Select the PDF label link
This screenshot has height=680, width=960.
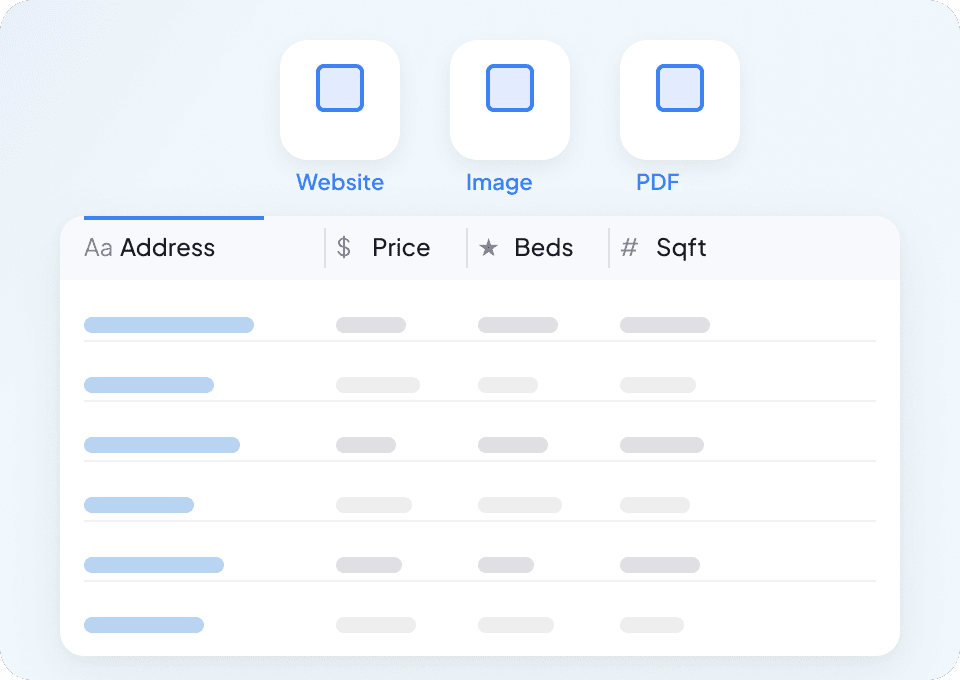tap(658, 183)
